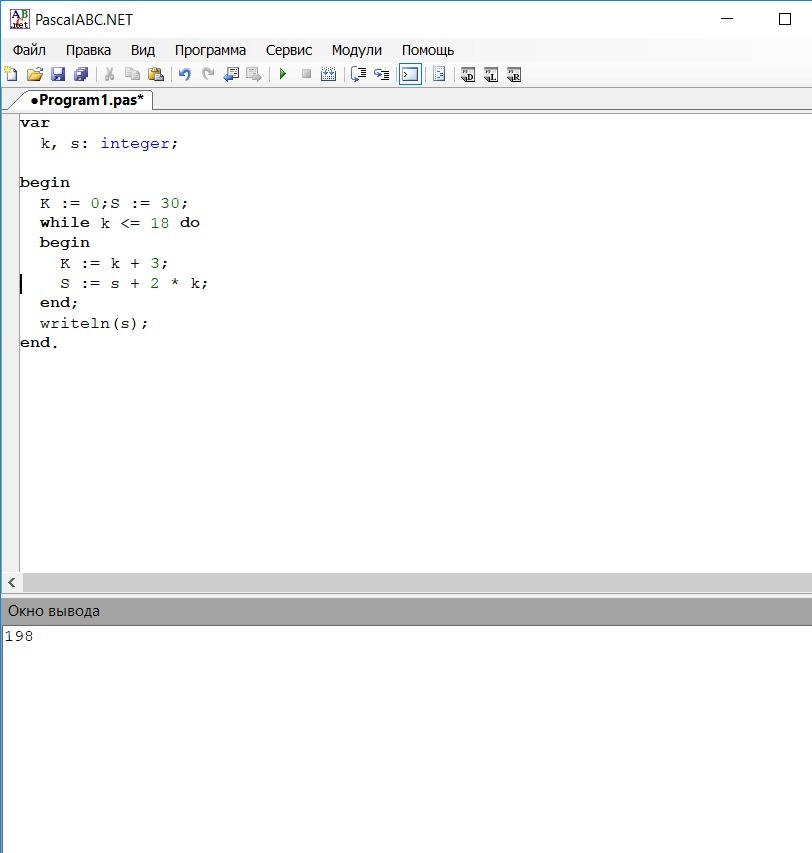The image size is (812, 853).
Task: Undo the last edit
Action: pos(185,74)
